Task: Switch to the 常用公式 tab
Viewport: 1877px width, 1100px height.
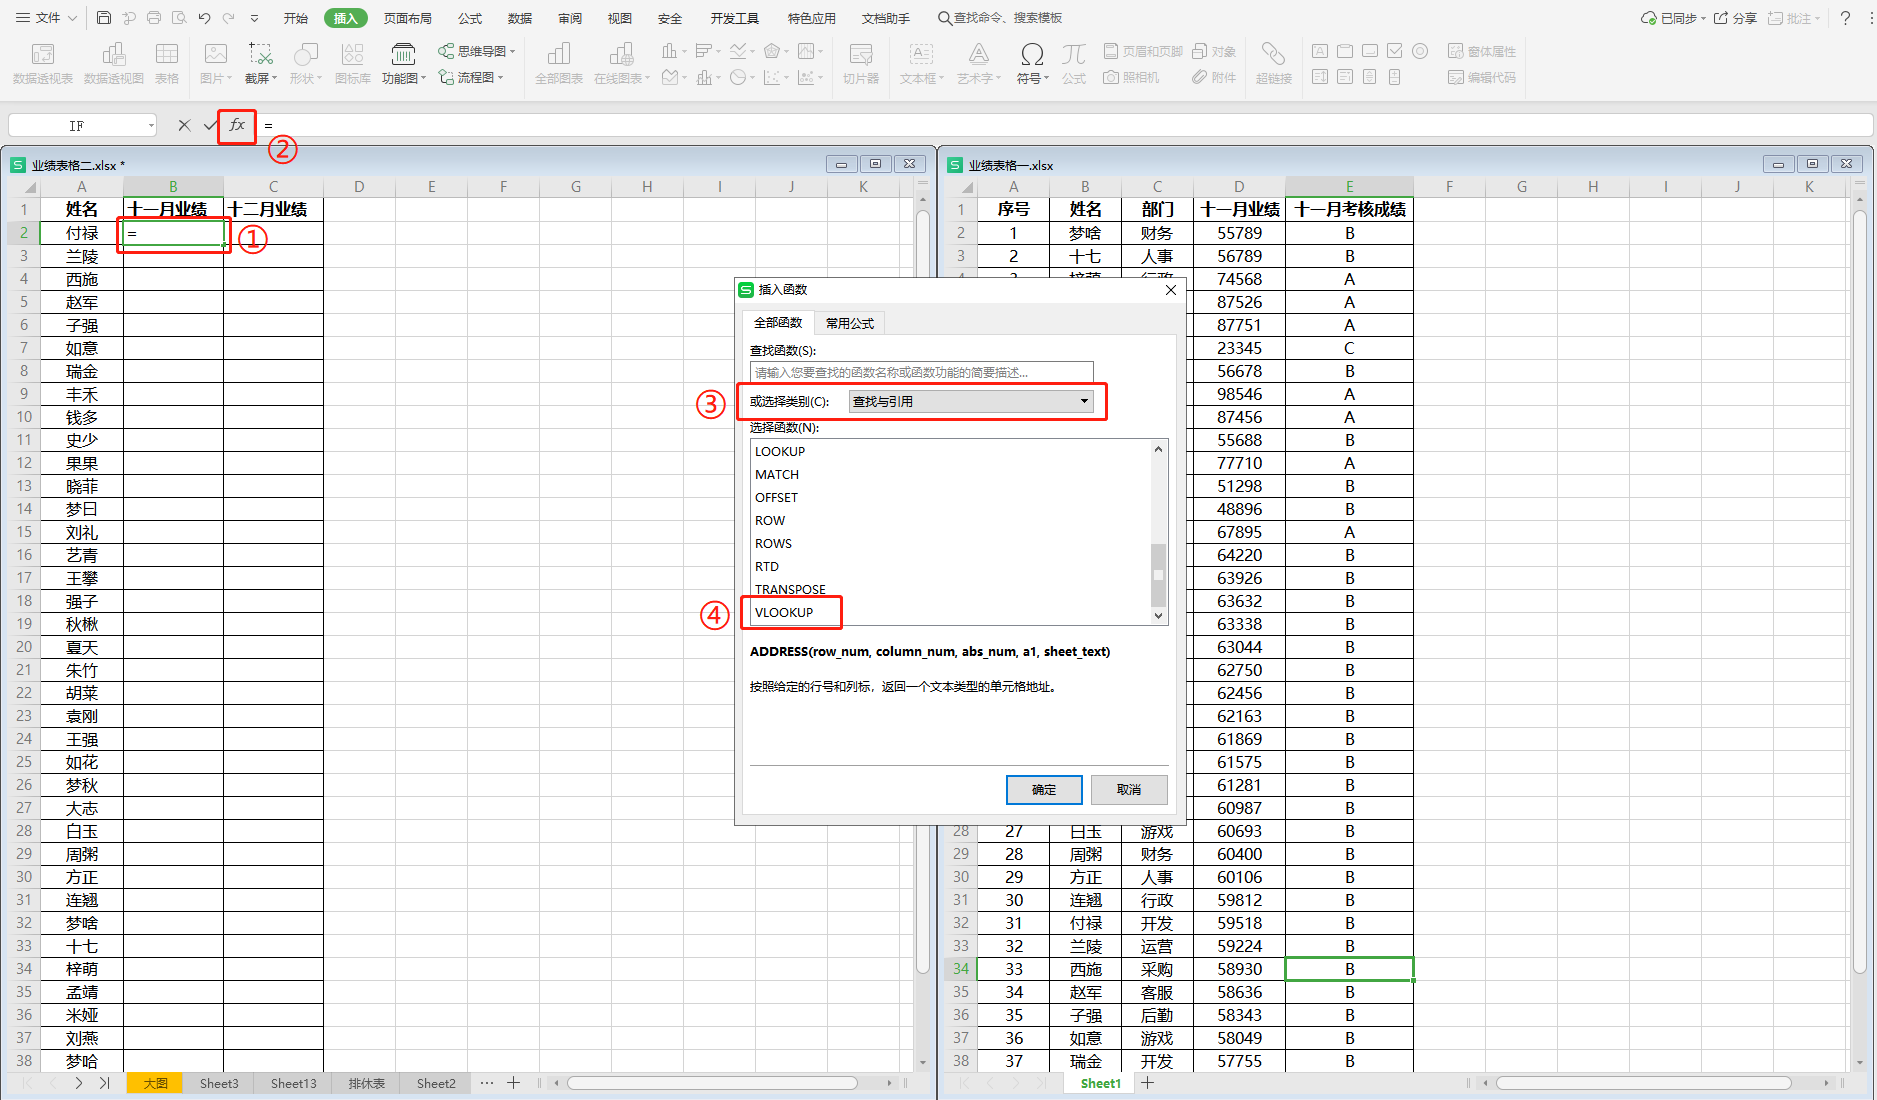Action: pos(849,323)
